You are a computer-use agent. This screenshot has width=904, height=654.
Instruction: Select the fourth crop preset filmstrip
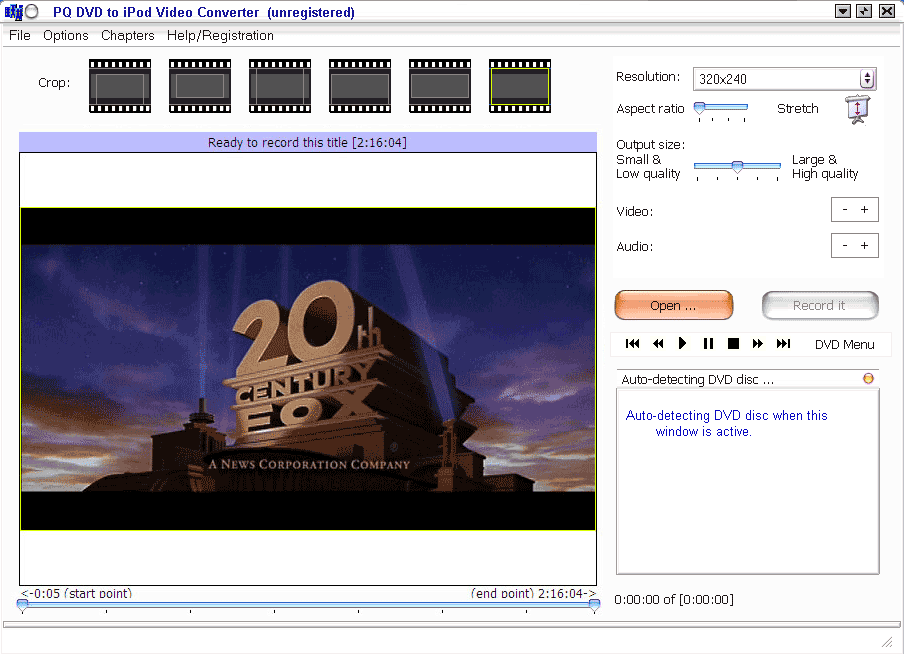(x=360, y=86)
